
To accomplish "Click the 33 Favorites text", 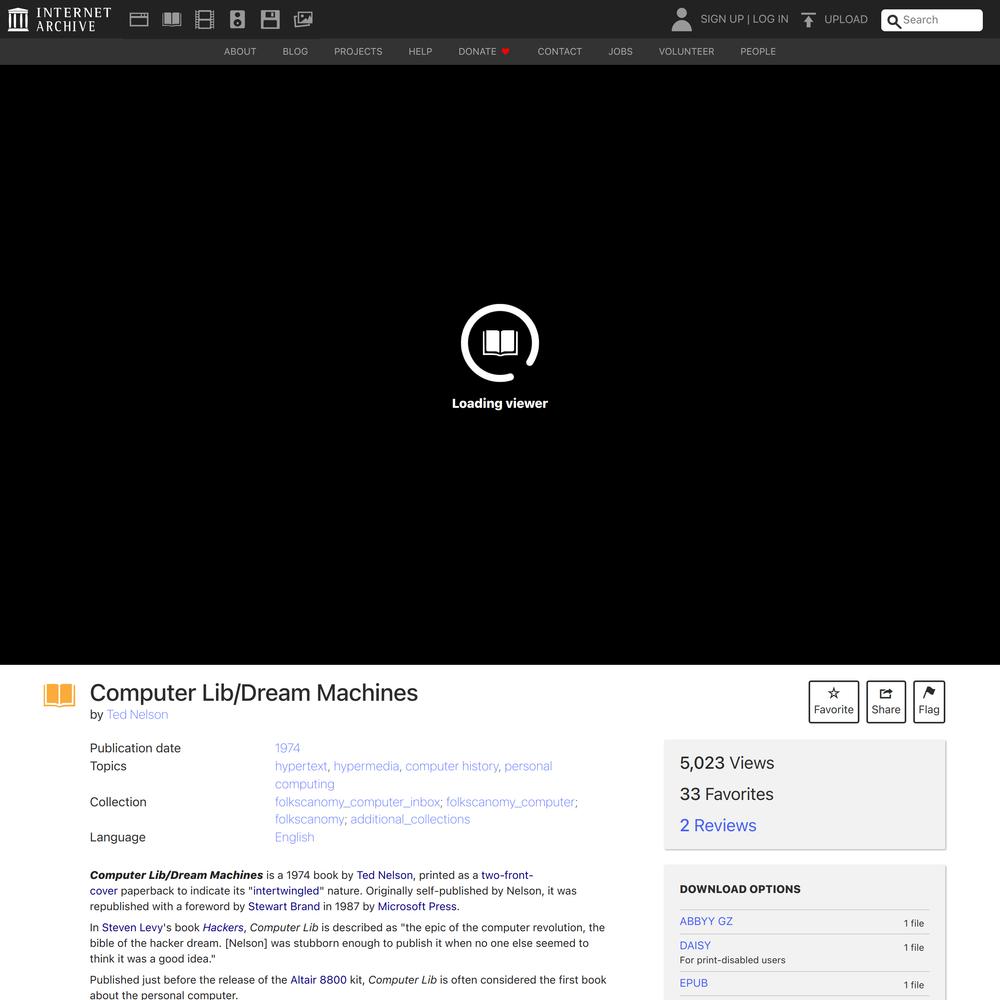I will click(726, 794).
